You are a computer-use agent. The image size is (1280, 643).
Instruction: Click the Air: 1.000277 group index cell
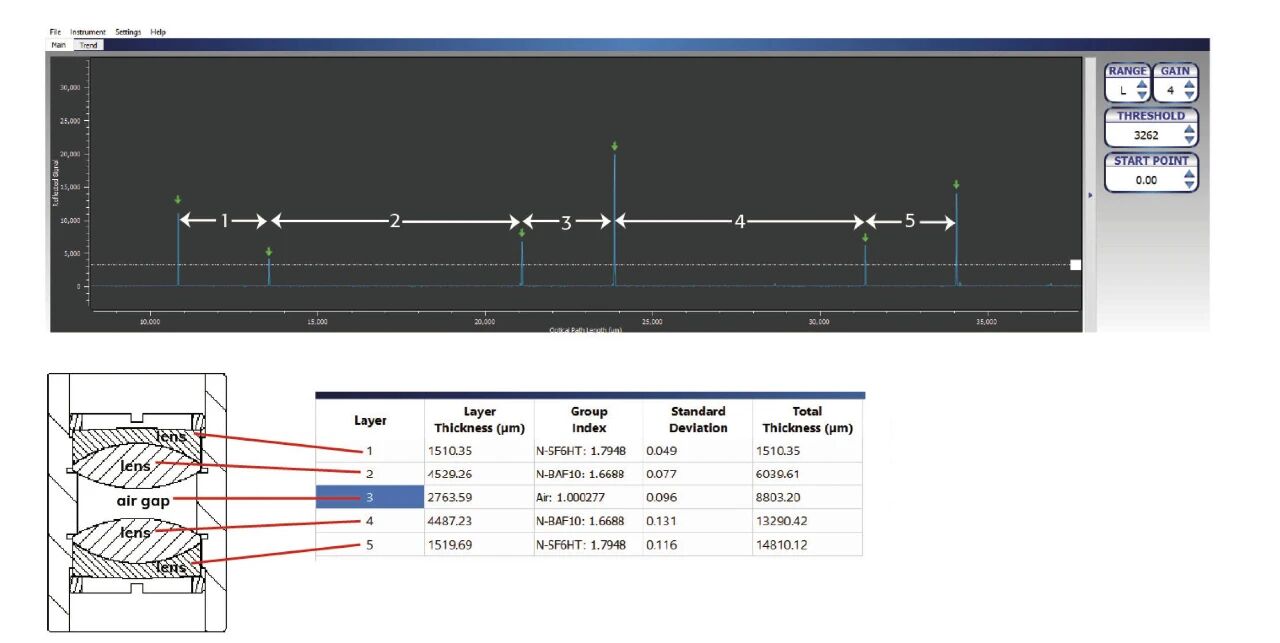coord(588,497)
